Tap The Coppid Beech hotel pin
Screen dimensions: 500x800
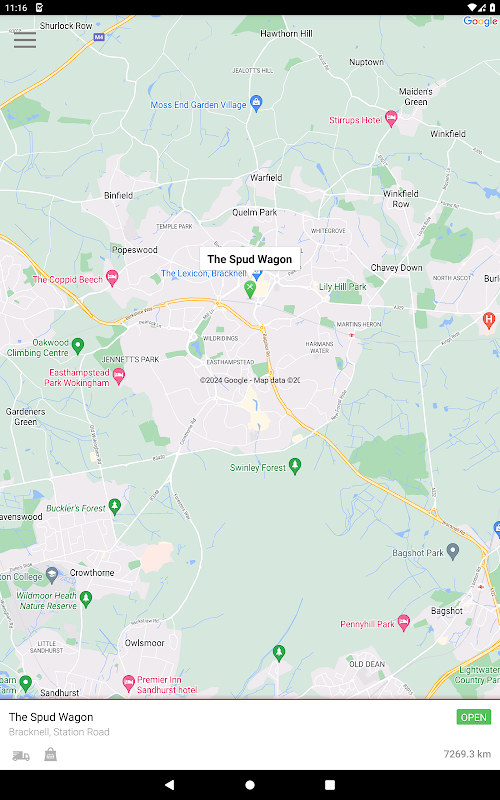point(112,278)
